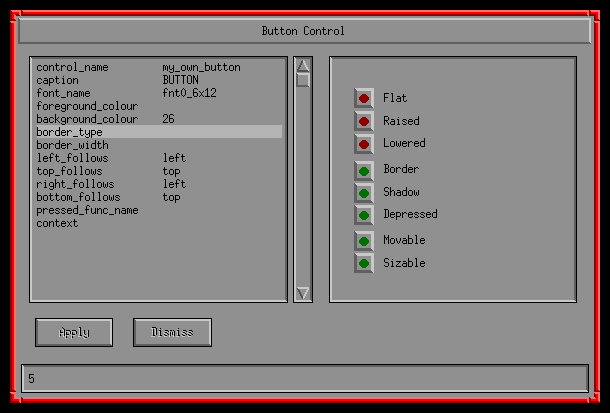Toggle the Border option

364,171
